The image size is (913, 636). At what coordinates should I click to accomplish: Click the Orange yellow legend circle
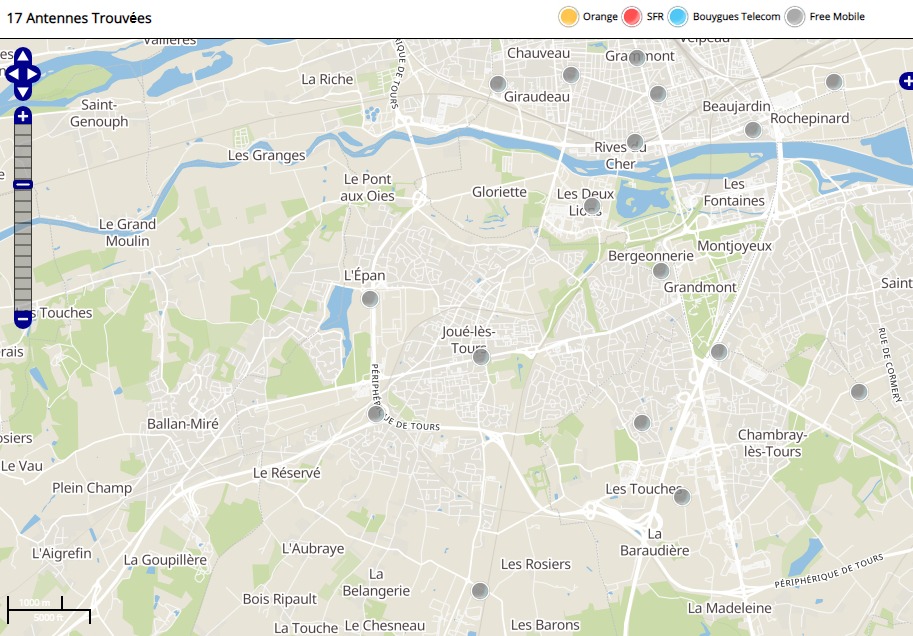tap(568, 17)
